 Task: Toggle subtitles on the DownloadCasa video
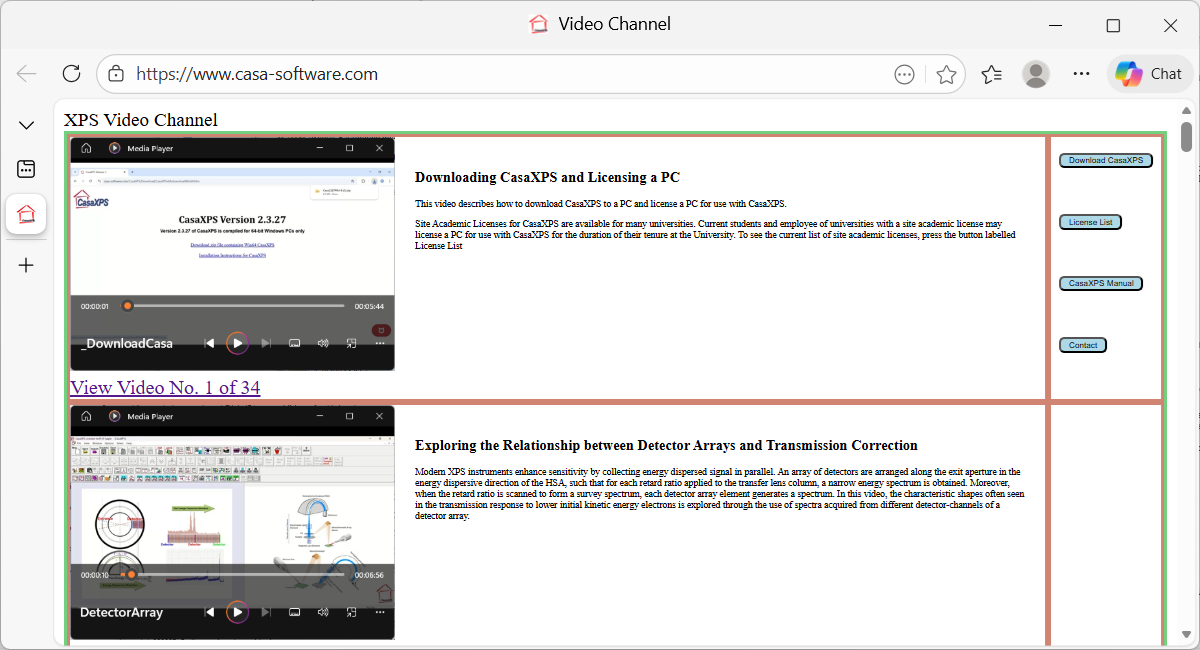[294, 343]
